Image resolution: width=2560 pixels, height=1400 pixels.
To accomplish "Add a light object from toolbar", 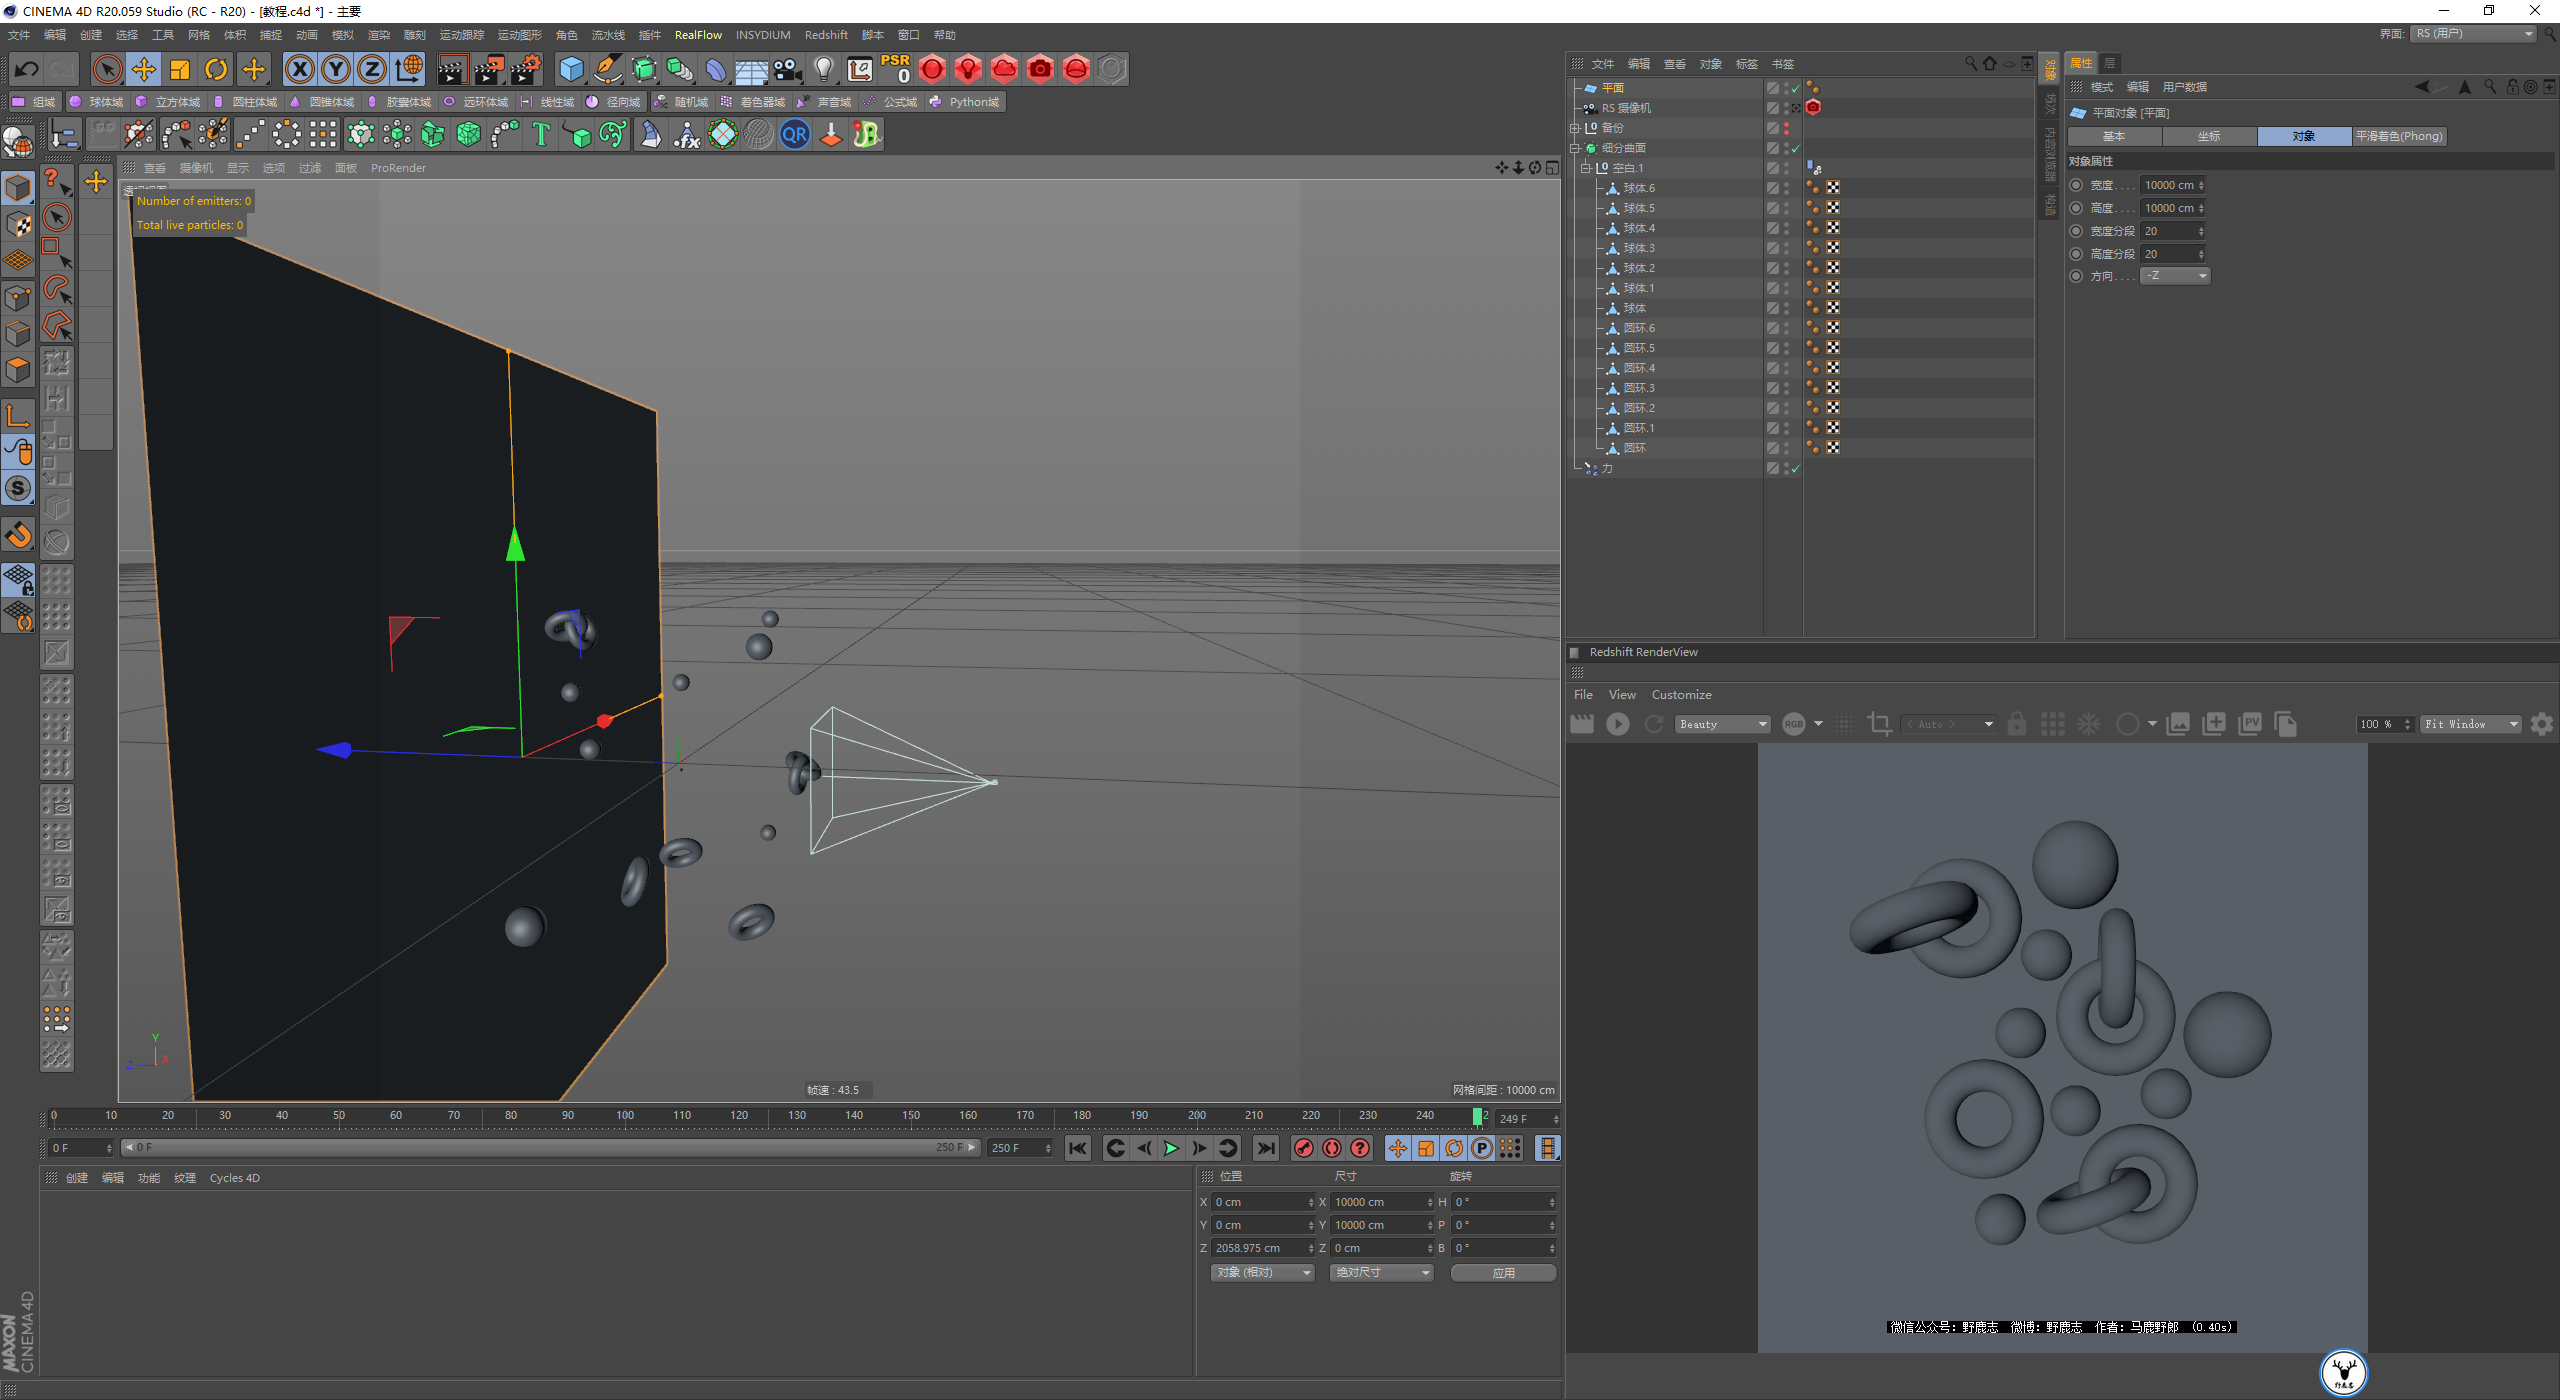I will [823, 69].
